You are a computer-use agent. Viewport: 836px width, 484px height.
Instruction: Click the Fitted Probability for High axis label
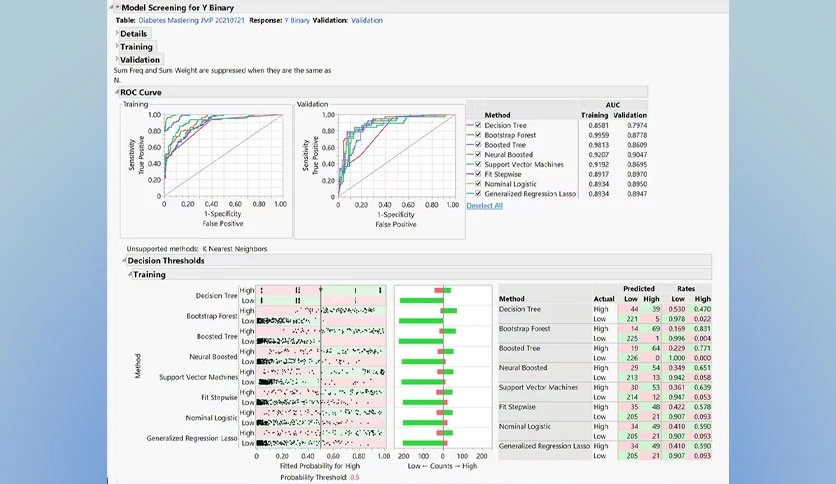coord(320,466)
